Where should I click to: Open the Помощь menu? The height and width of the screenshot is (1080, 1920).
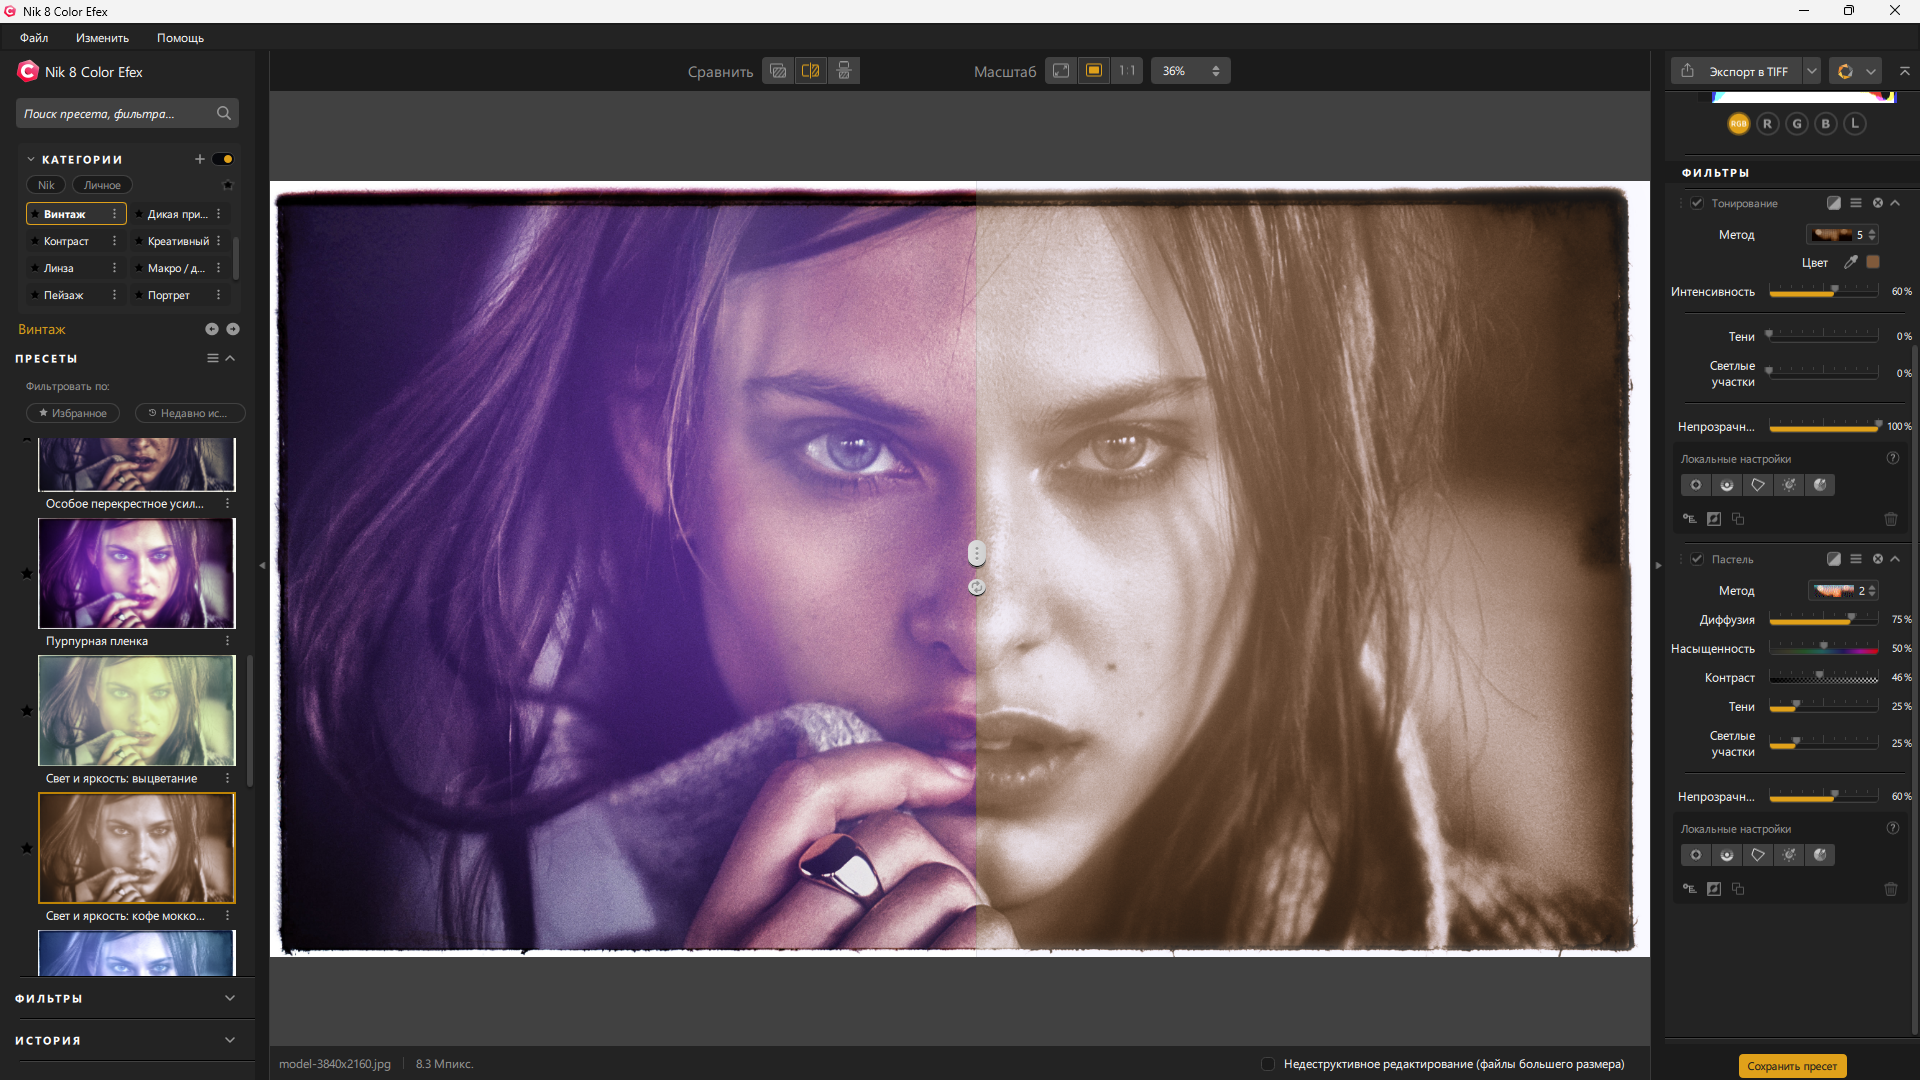tap(180, 38)
